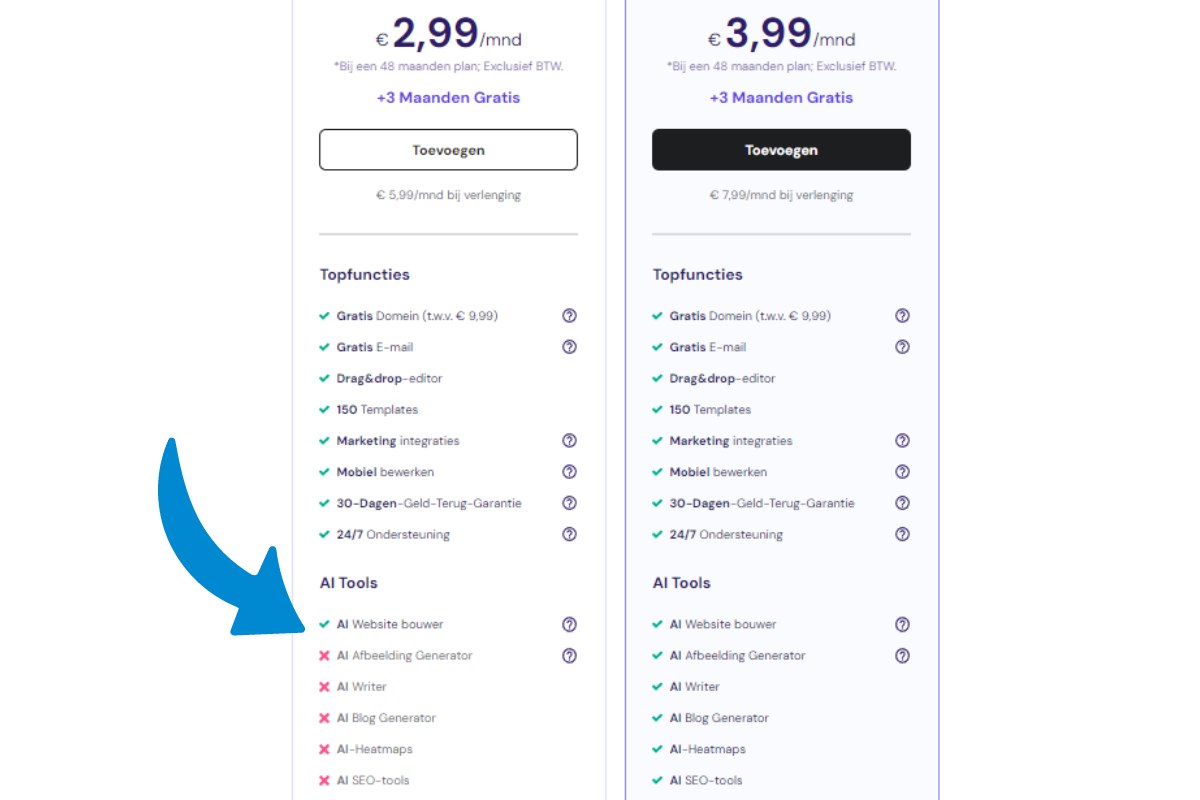Click the black Toevoegen button in the € 3,99 plan
The width and height of the screenshot is (1200, 800).
[x=781, y=149]
